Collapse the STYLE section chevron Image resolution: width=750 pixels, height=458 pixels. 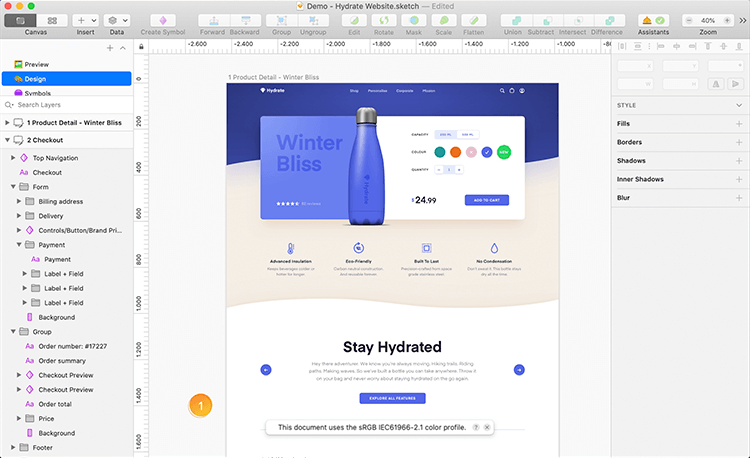[x=739, y=105]
